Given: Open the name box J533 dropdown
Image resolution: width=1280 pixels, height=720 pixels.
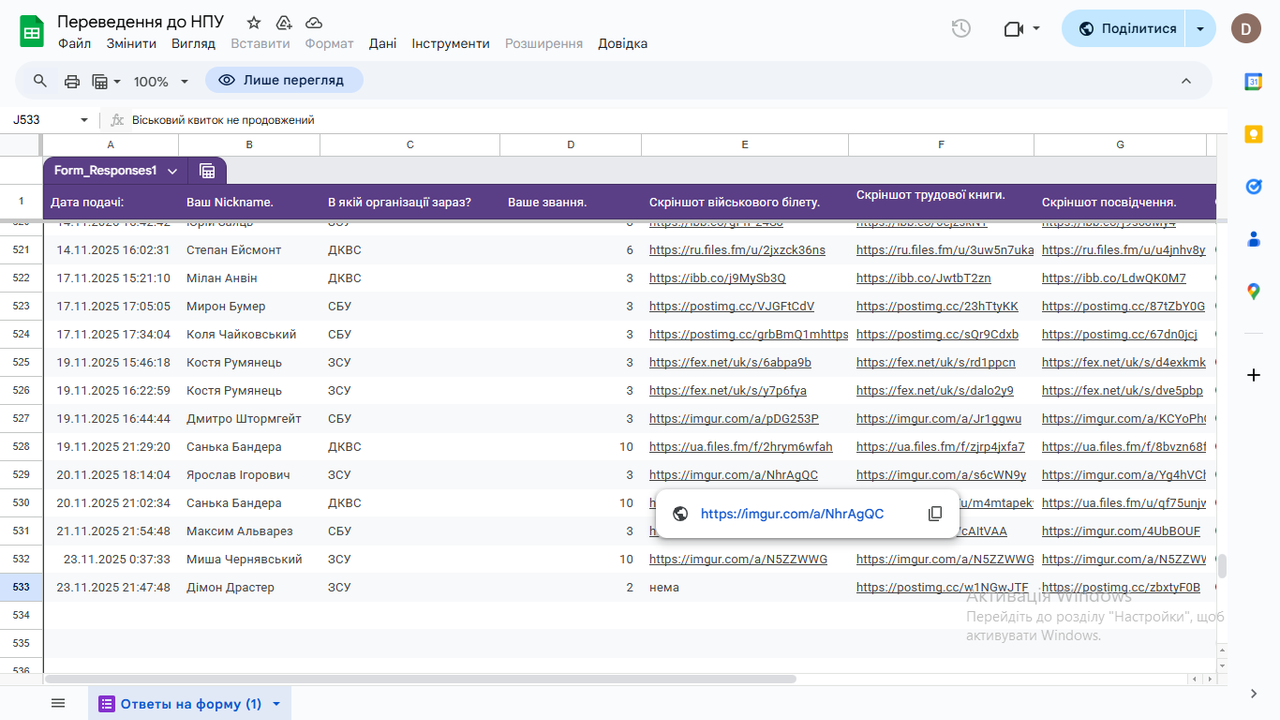Looking at the screenshot, I should [x=84, y=120].
